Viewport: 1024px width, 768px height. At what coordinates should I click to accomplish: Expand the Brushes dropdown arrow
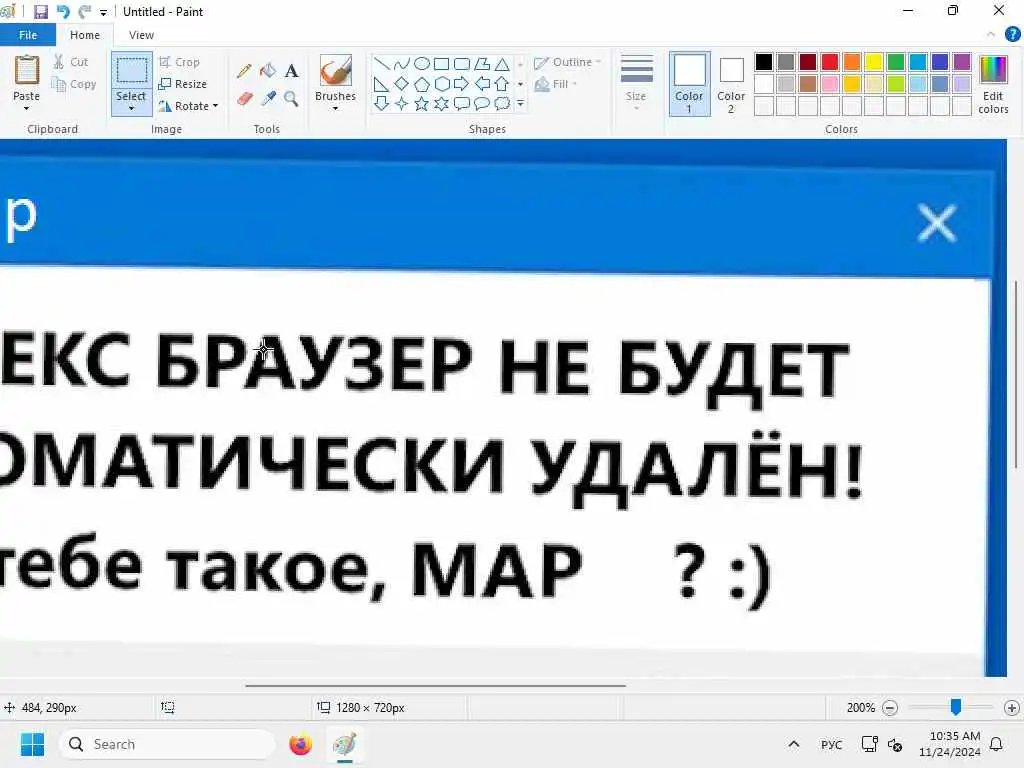tap(336, 108)
